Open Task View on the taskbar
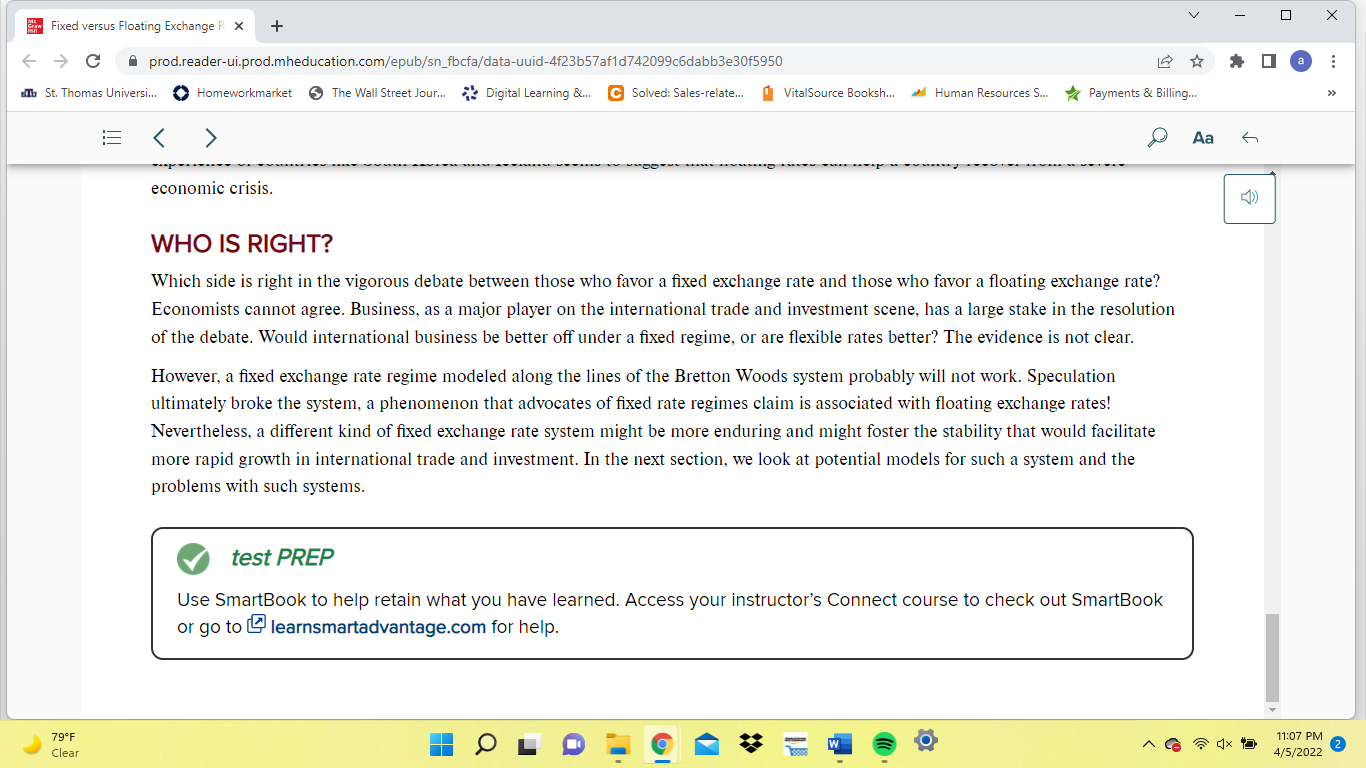Image resolution: width=1366 pixels, height=768 pixels. click(529, 744)
